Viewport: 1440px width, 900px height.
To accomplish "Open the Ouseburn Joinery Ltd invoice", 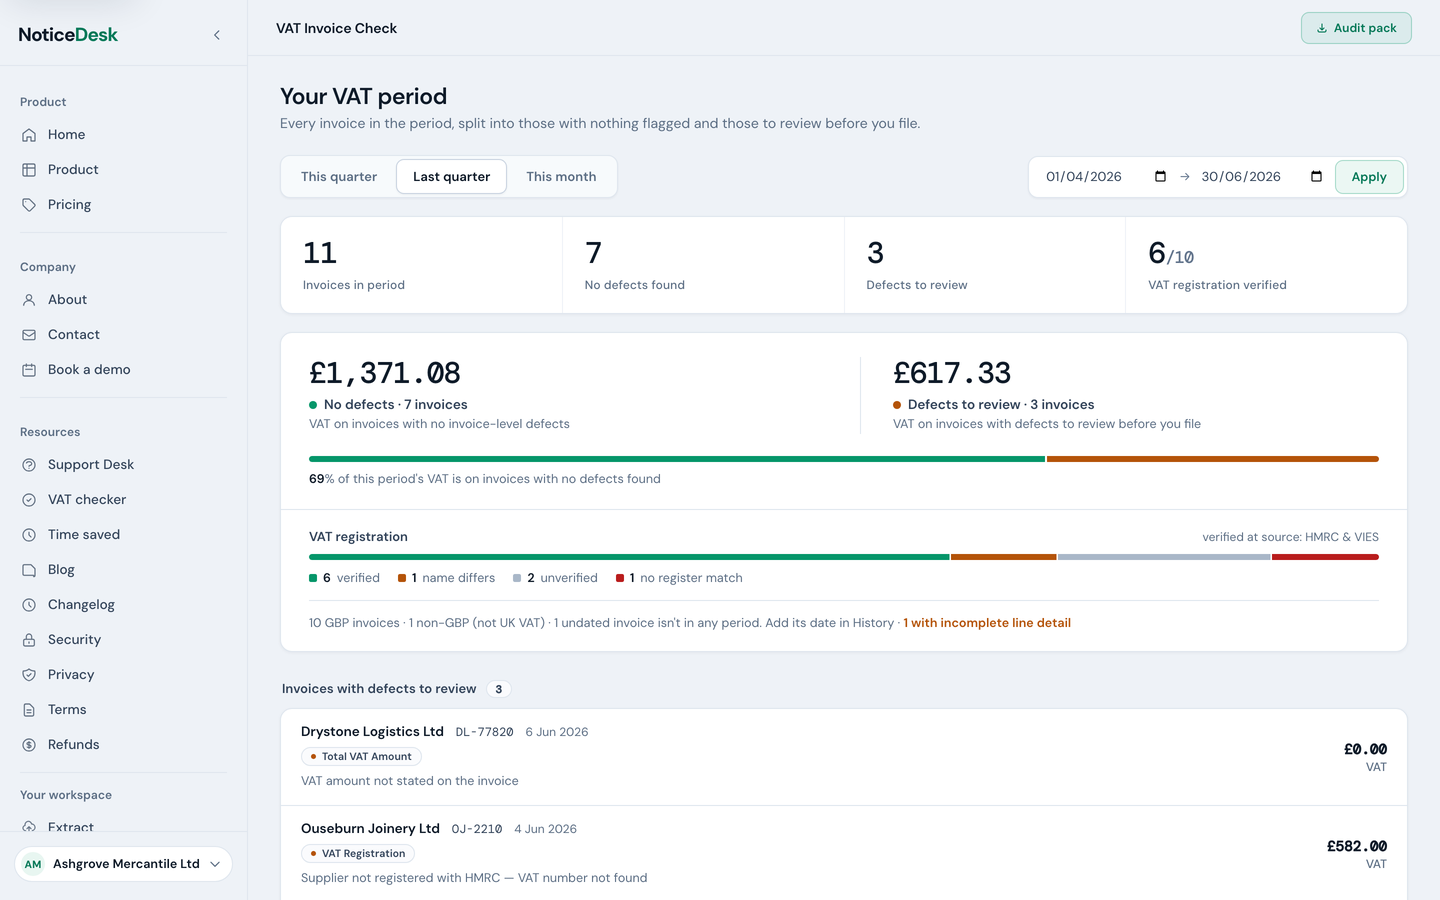I will (x=844, y=854).
